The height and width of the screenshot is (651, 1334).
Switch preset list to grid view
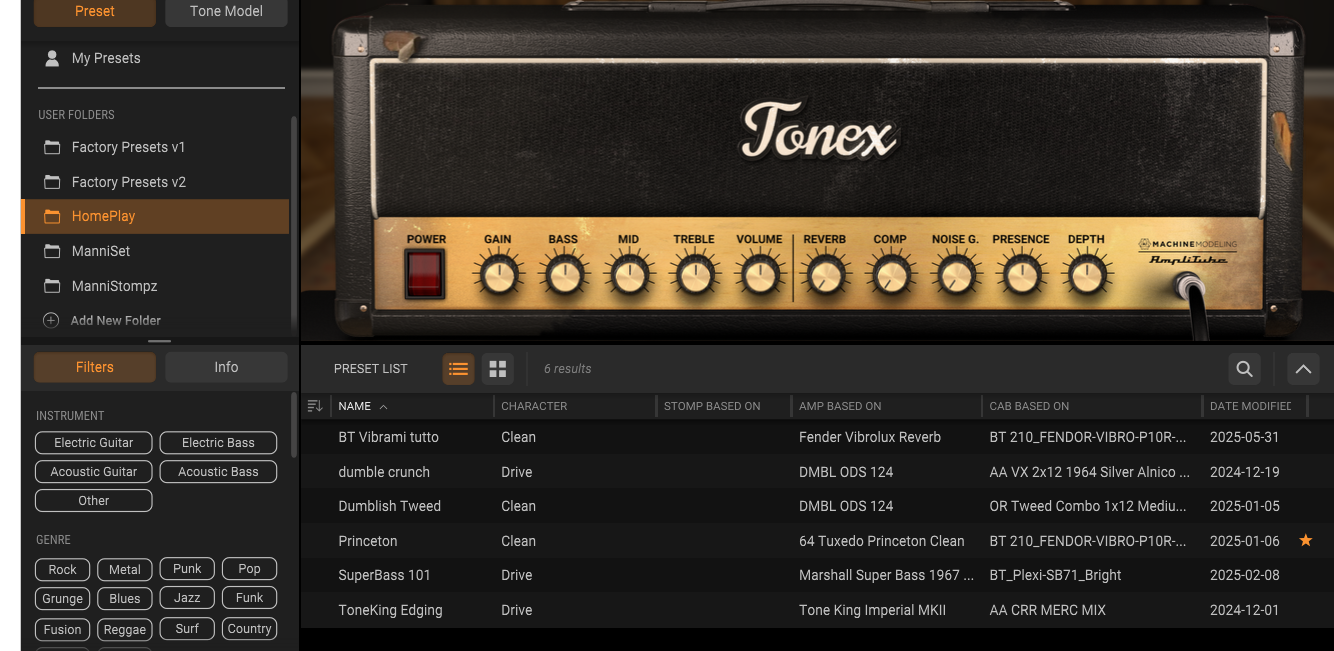[x=497, y=369]
